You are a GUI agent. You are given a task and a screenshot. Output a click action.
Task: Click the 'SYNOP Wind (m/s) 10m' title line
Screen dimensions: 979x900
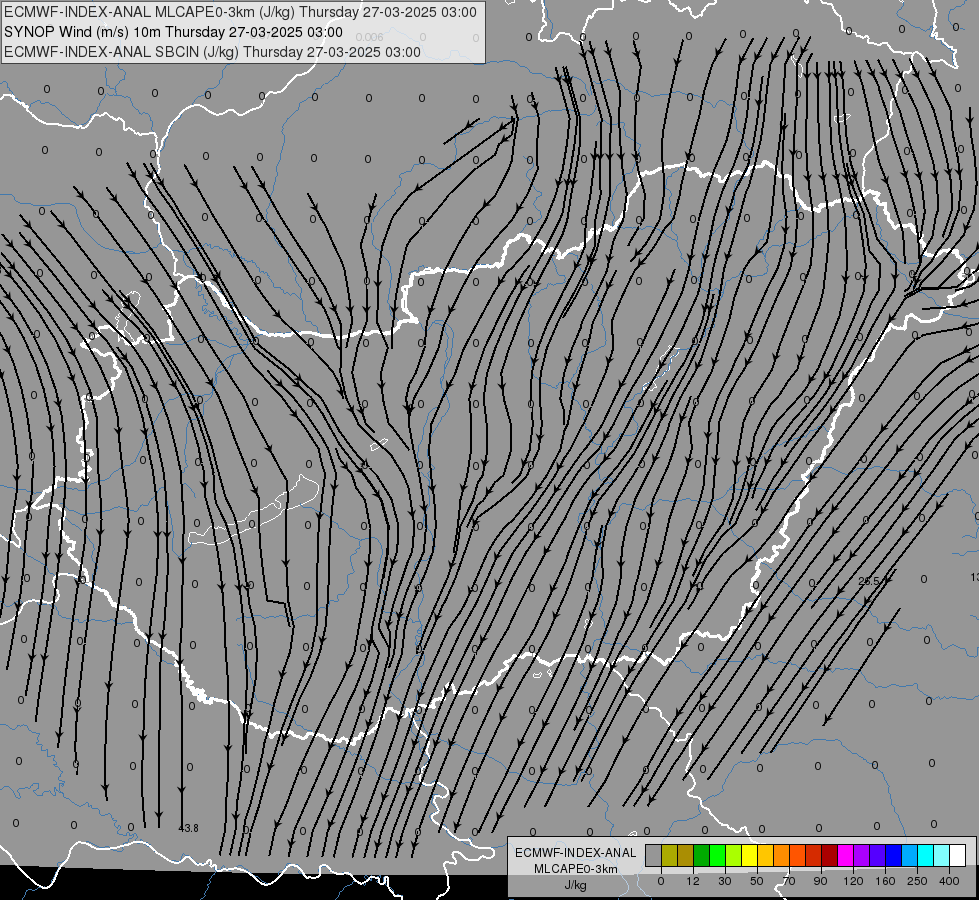tap(174, 32)
